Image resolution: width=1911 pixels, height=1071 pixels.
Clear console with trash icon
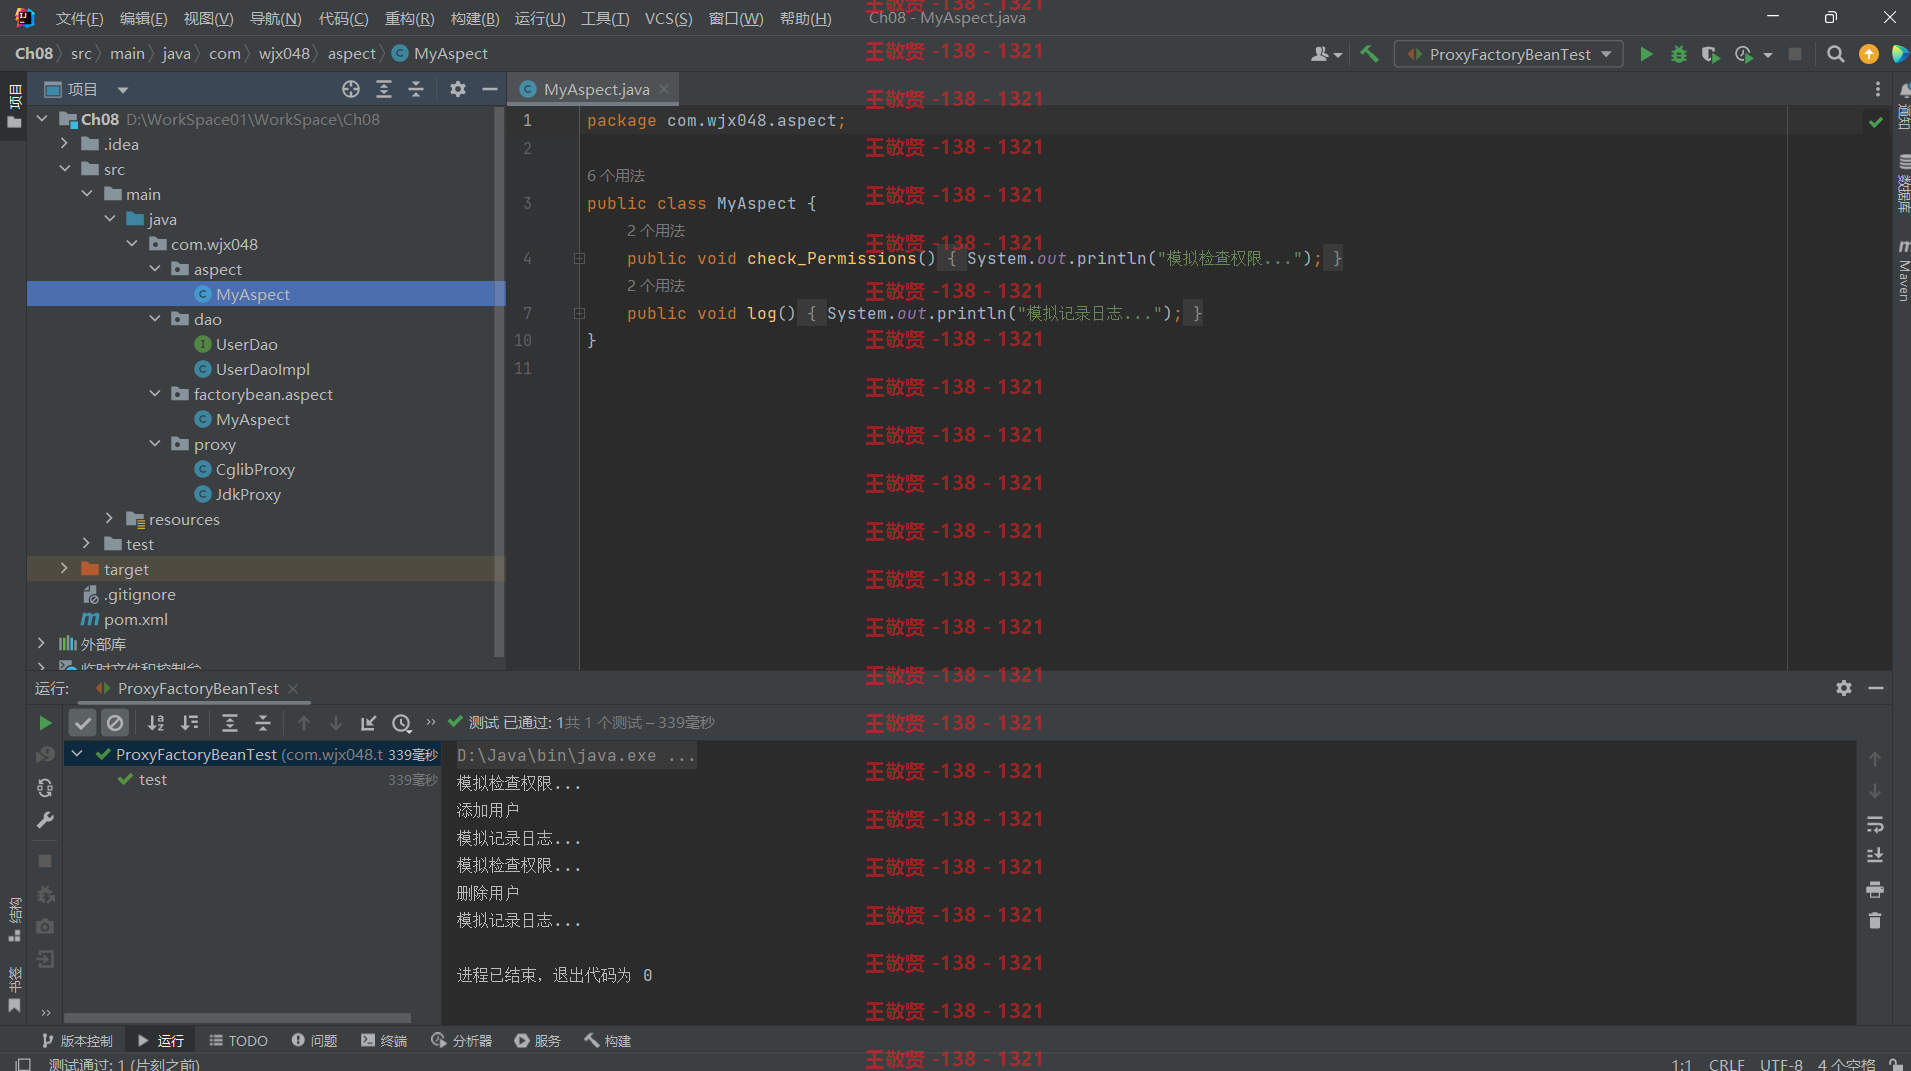tap(1875, 921)
